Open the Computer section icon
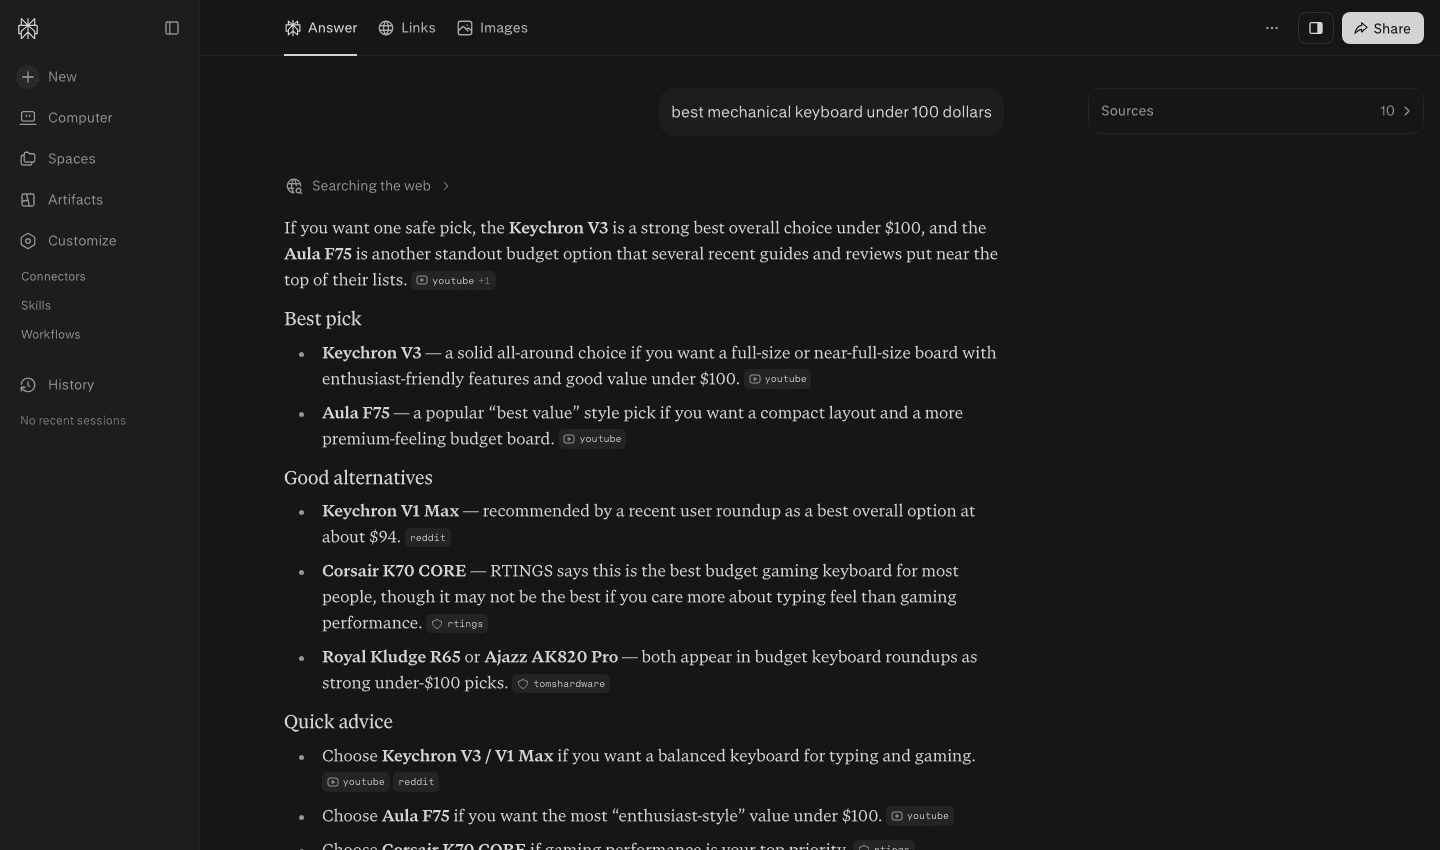Screen dimensions: 1440x850 [x=28, y=118]
